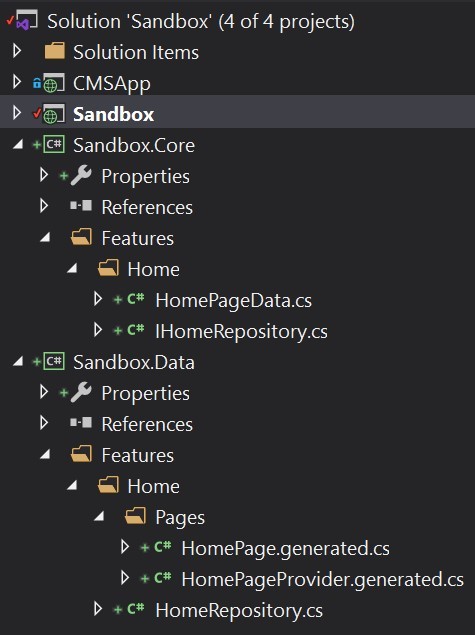Expand References under Sandbox.Core
475x635 pixels.
pos(44,206)
